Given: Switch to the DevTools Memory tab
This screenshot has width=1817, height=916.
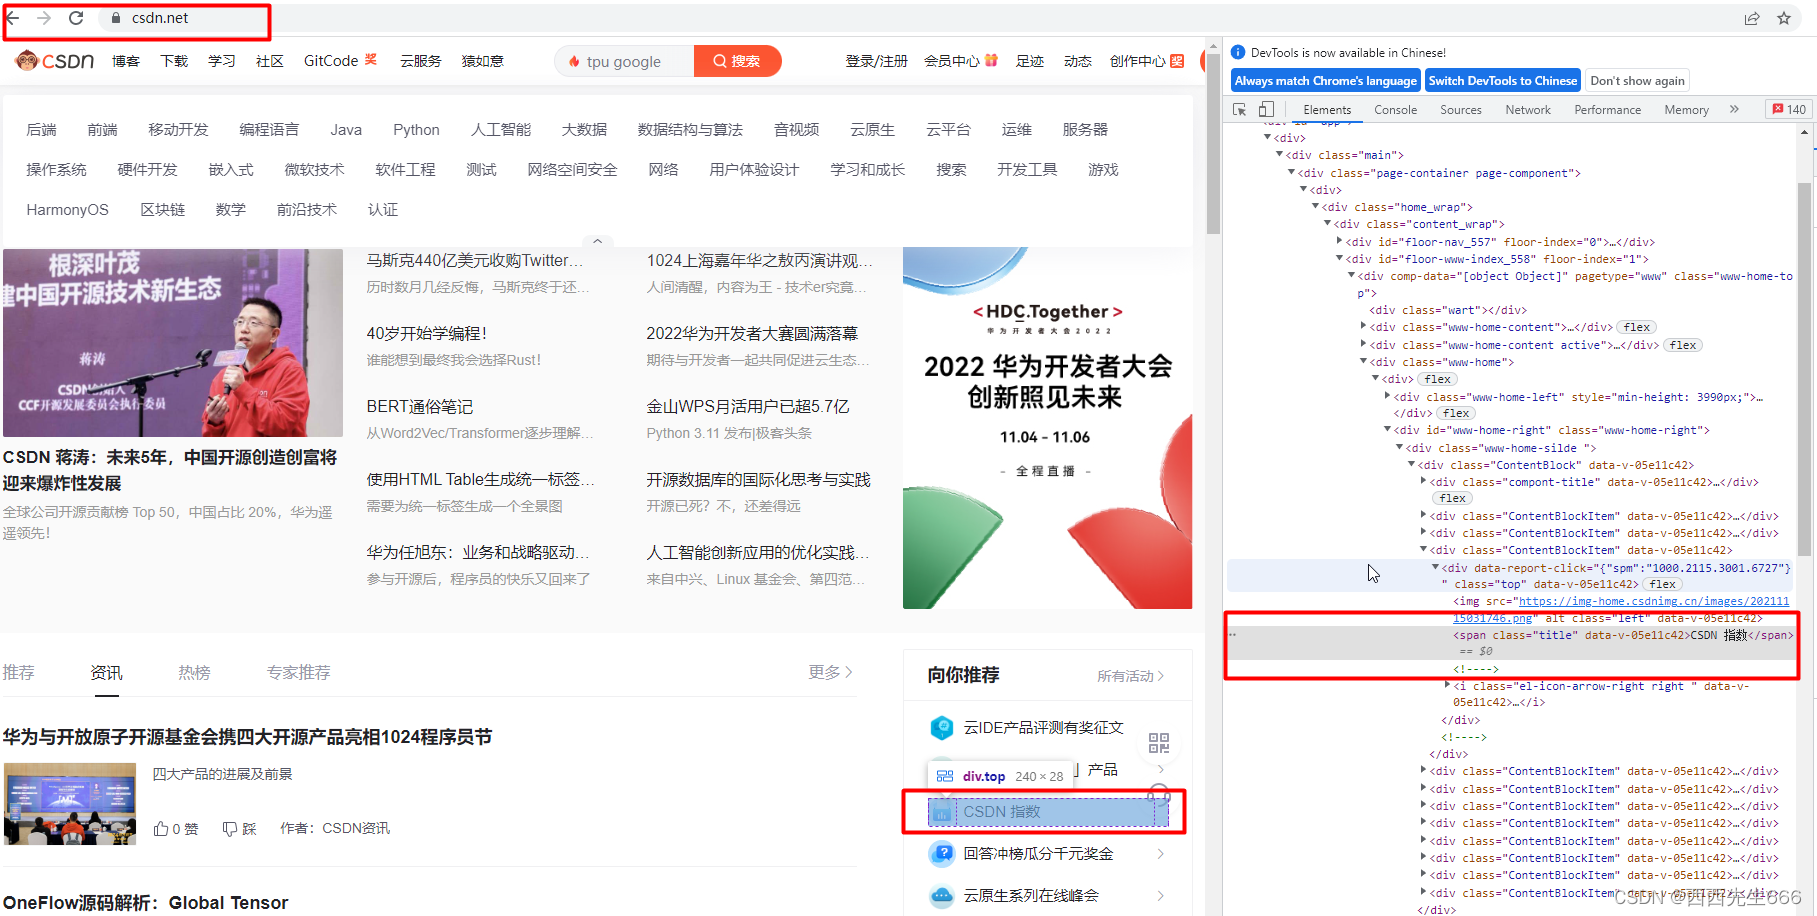Looking at the screenshot, I should click(x=1686, y=110).
